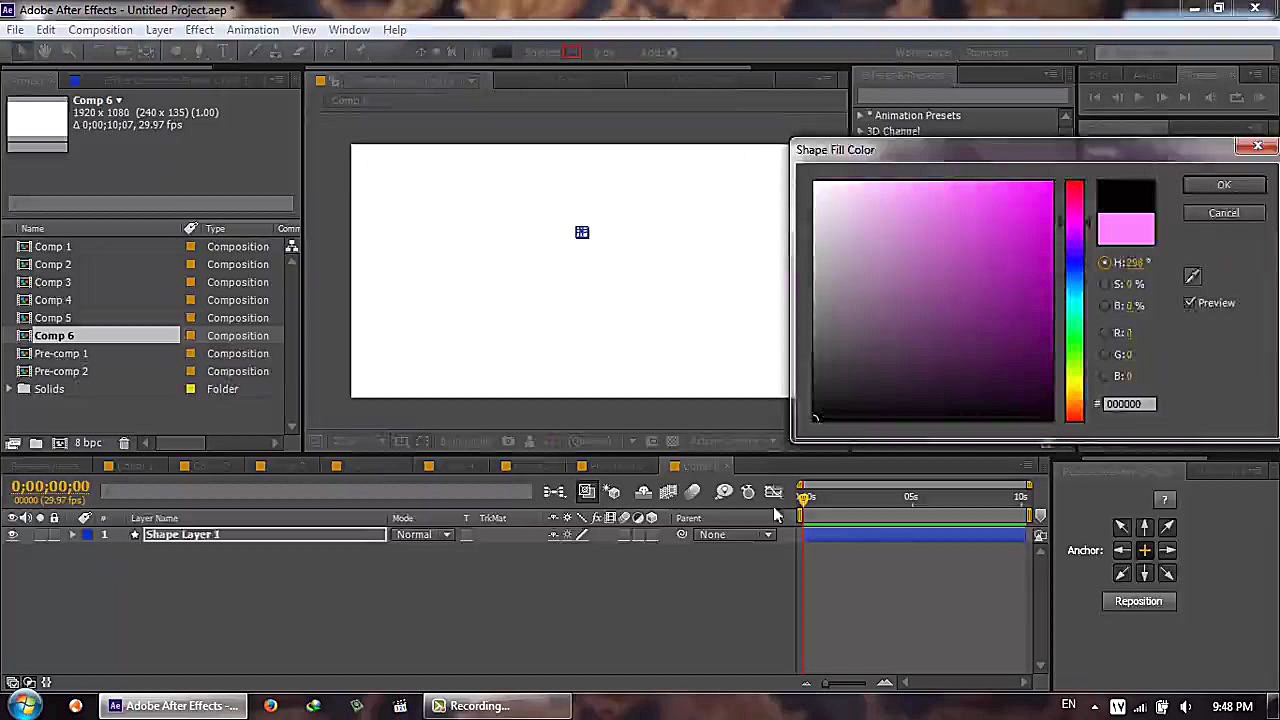Image resolution: width=1280 pixels, height=720 pixels.
Task: Create a new folder in Project panel
Action: [x=36, y=443]
